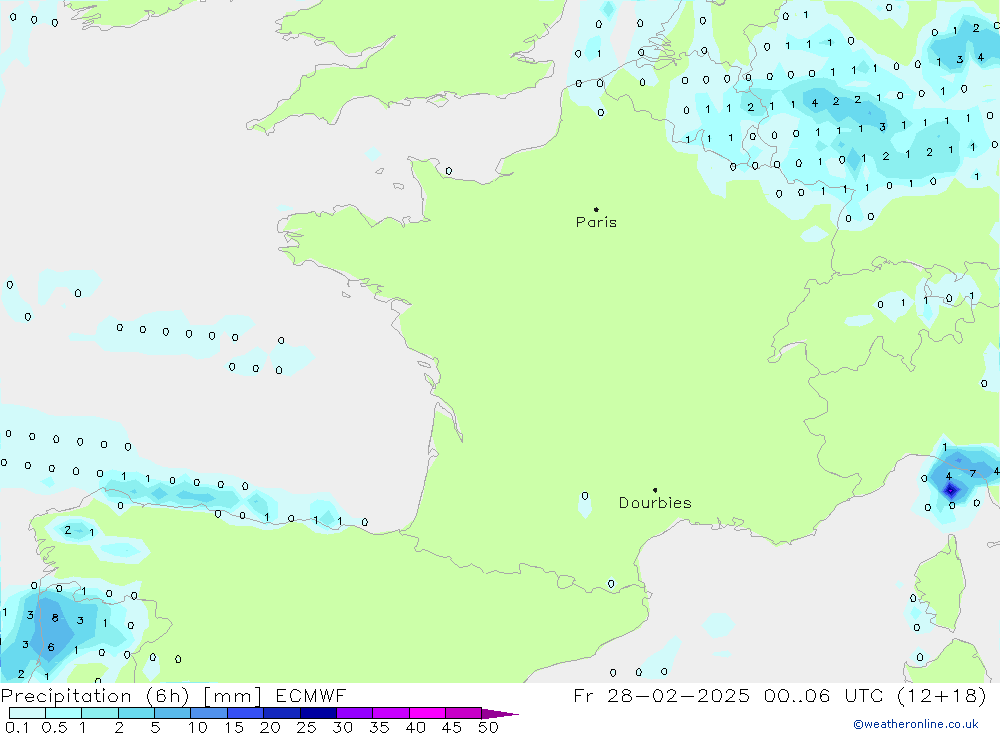The width and height of the screenshot is (1000, 733).
Task: Click the '[mm]' unit label
Action: point(232,695)
